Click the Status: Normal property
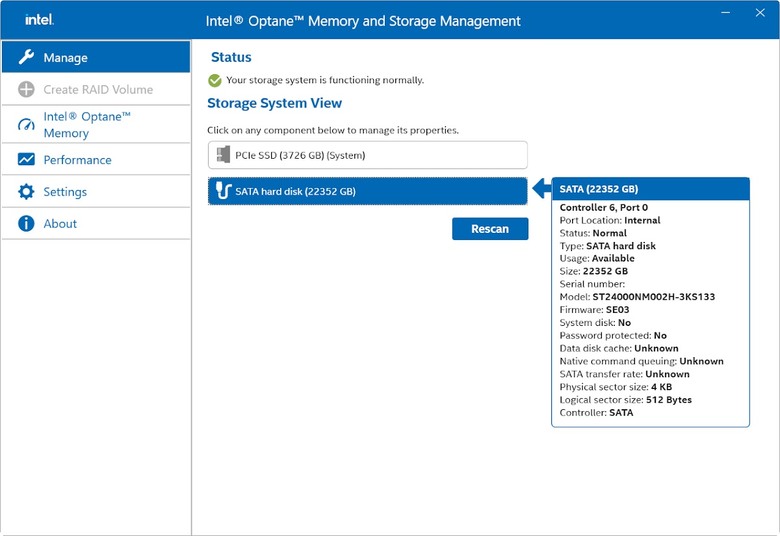 click(593, 233)
